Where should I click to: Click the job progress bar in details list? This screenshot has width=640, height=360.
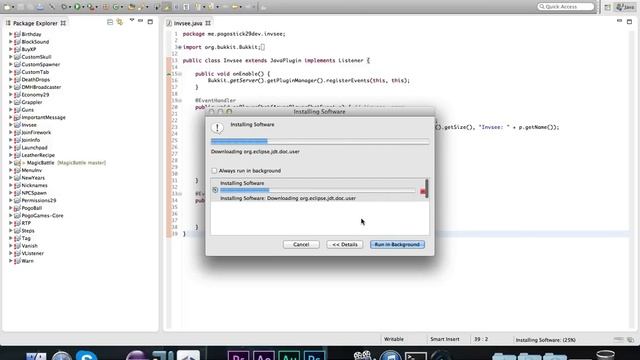pos(318,190)
